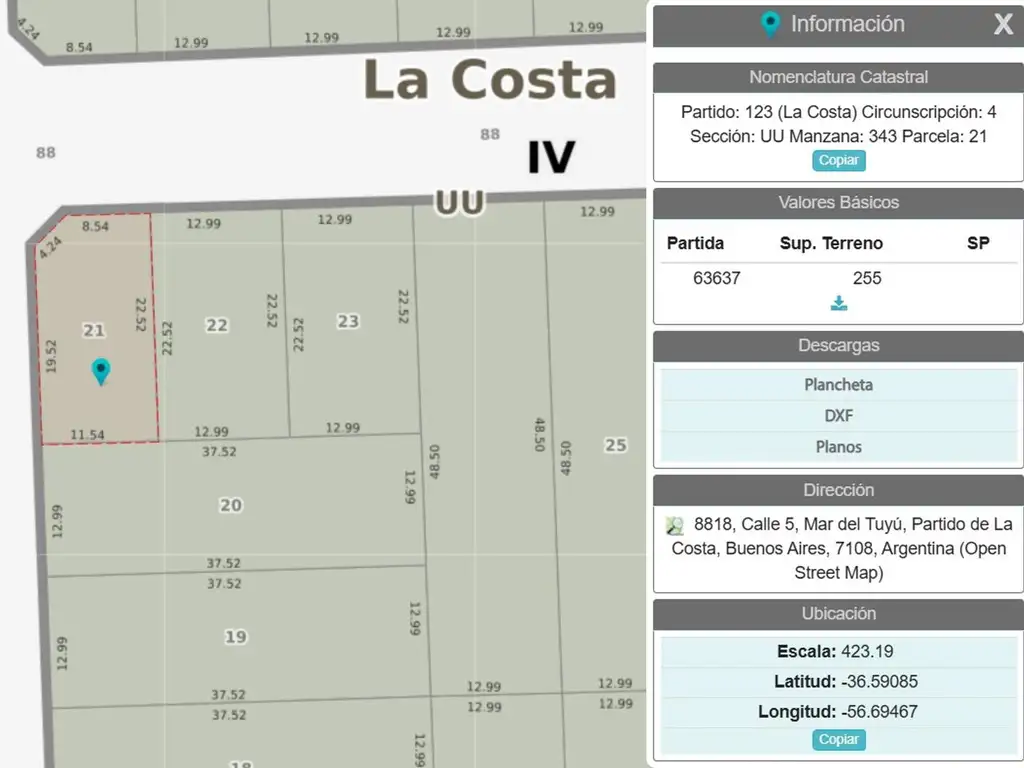Close the Información panel with the X
The image size is (1024, 768).
coord(1003,25)
